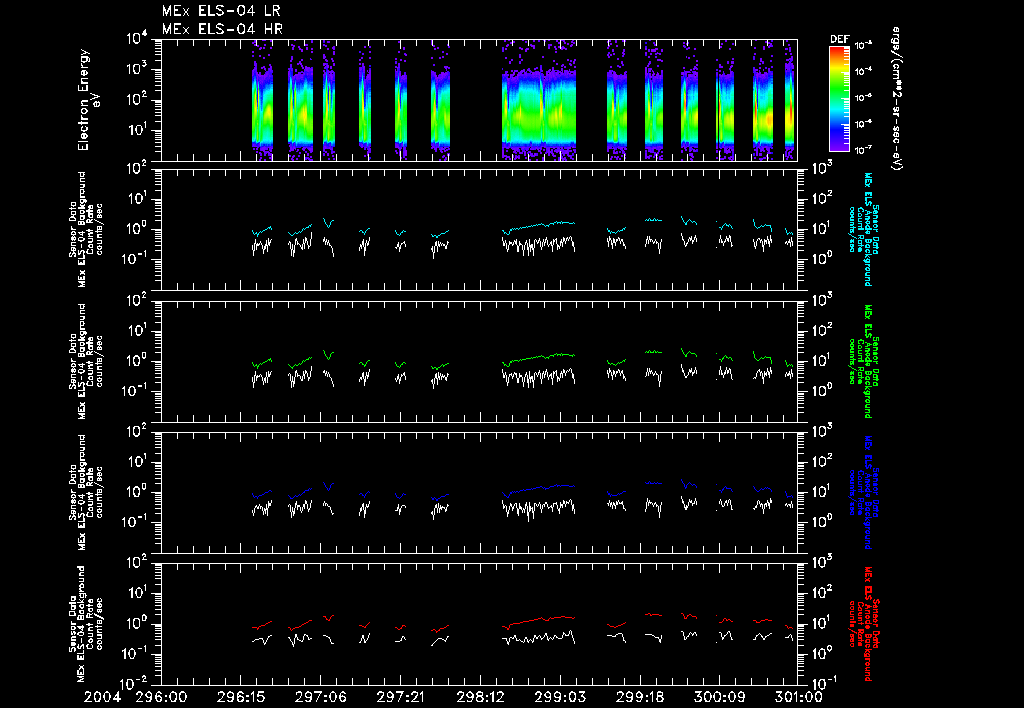
Task: Select the green Anode Background Count Rate label
Action: click(x=863, y=361)
